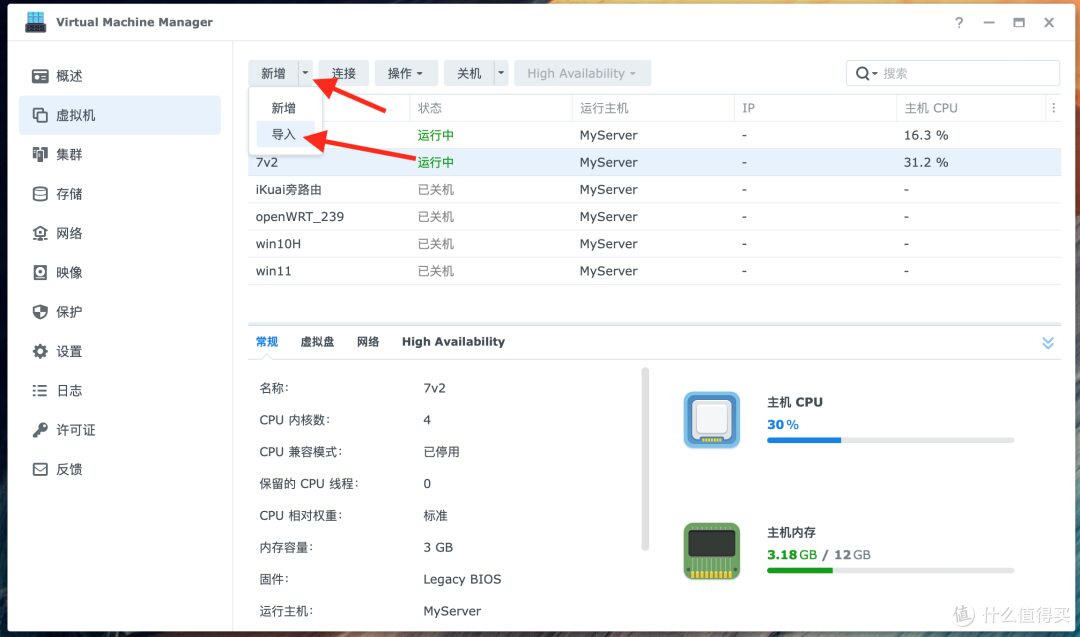Open VMM 设置 (Settings)
The image size is (1080, 637).
(68, 350)
